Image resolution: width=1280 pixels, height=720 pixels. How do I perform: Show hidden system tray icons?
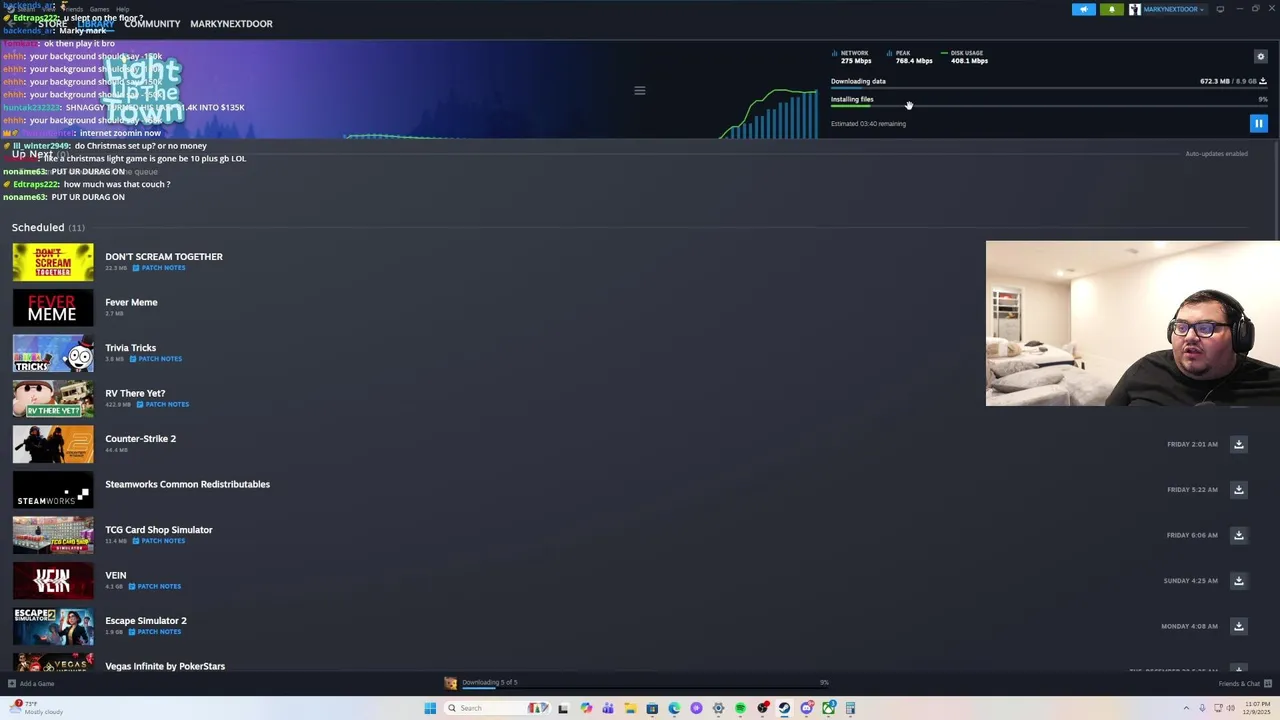[x=1187, y=708]
